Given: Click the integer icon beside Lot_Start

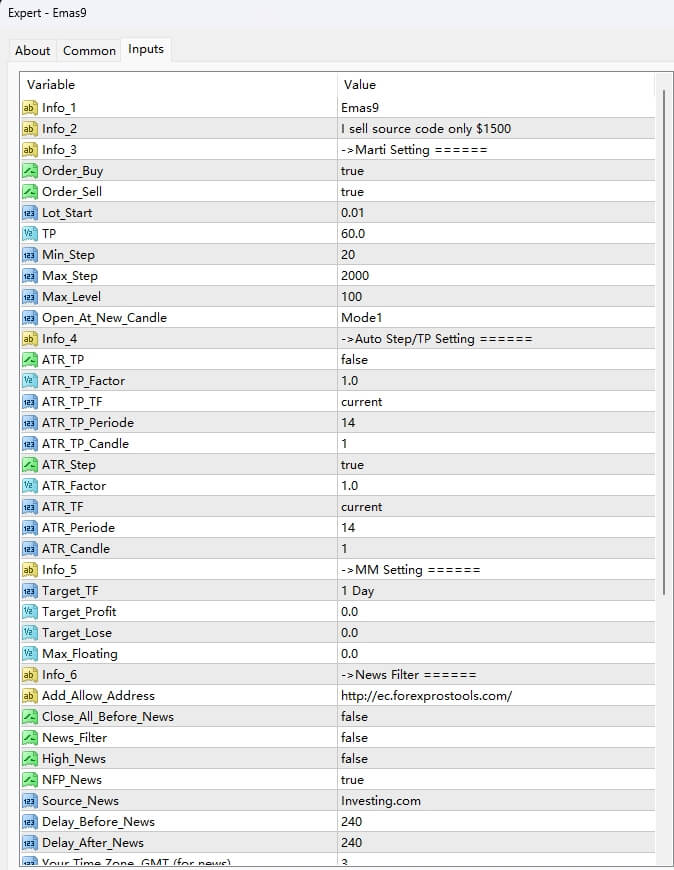Looking at the screenshot, I should coord(29,213).
